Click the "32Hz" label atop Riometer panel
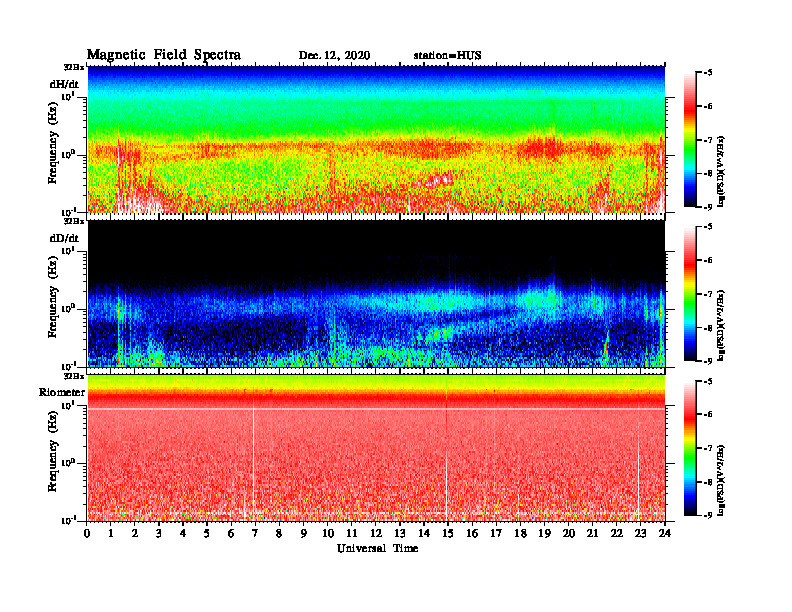792x612 pixels. coord(74,376)
